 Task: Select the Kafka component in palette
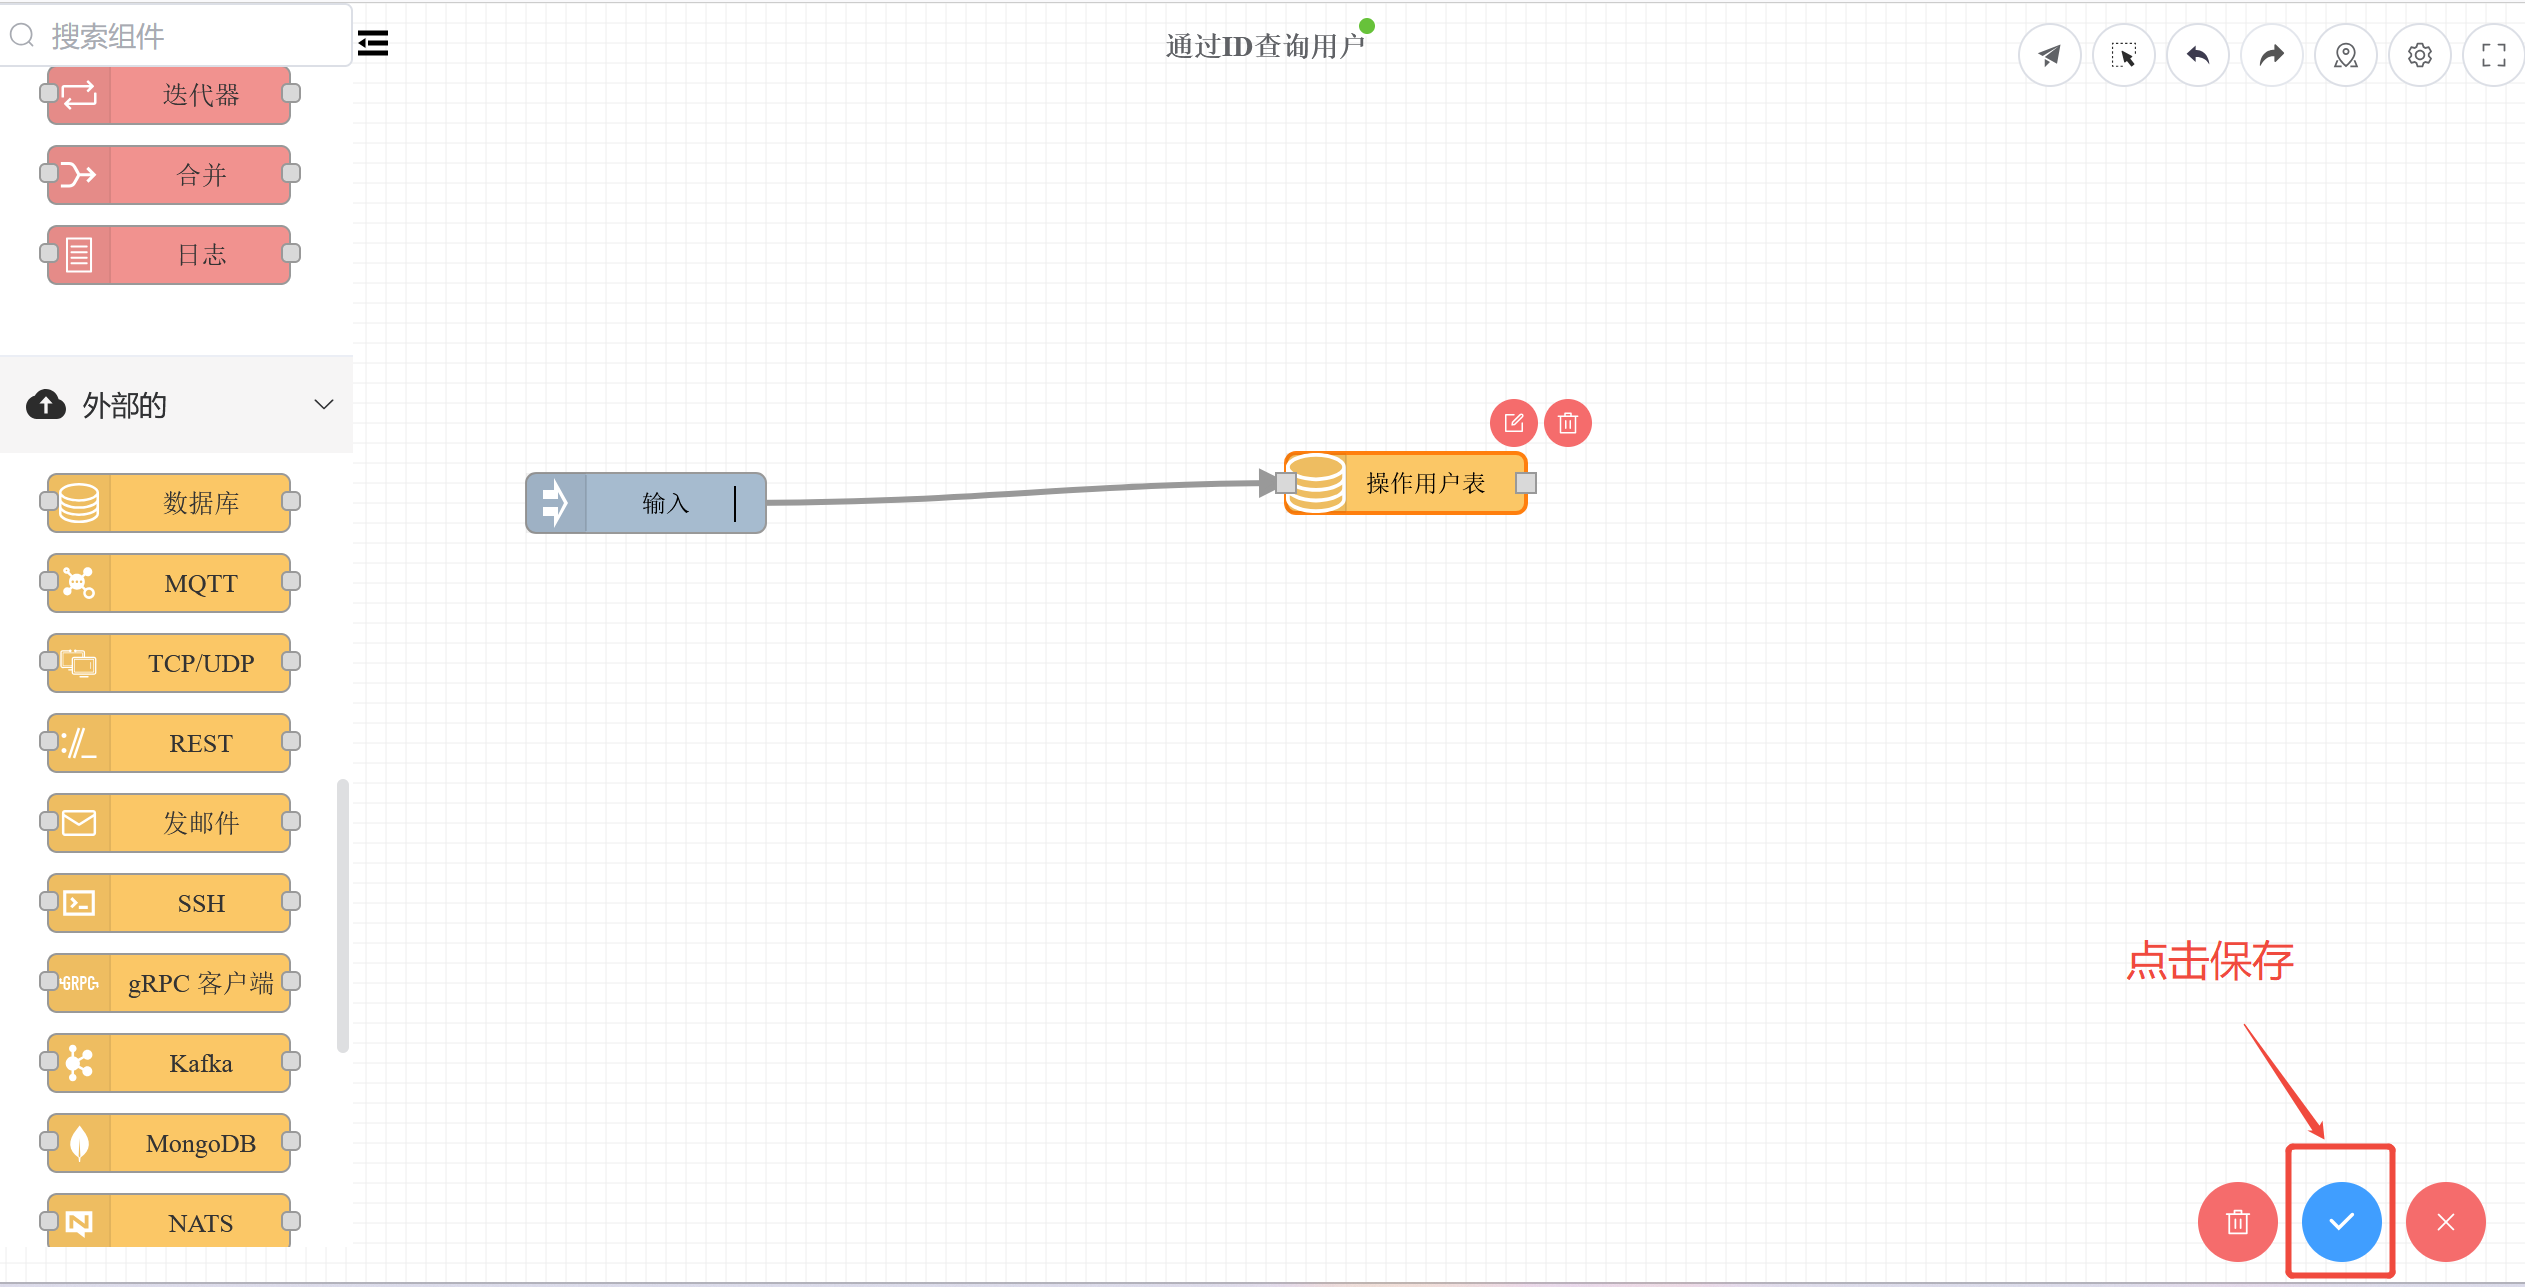(x=200, y=1063)
